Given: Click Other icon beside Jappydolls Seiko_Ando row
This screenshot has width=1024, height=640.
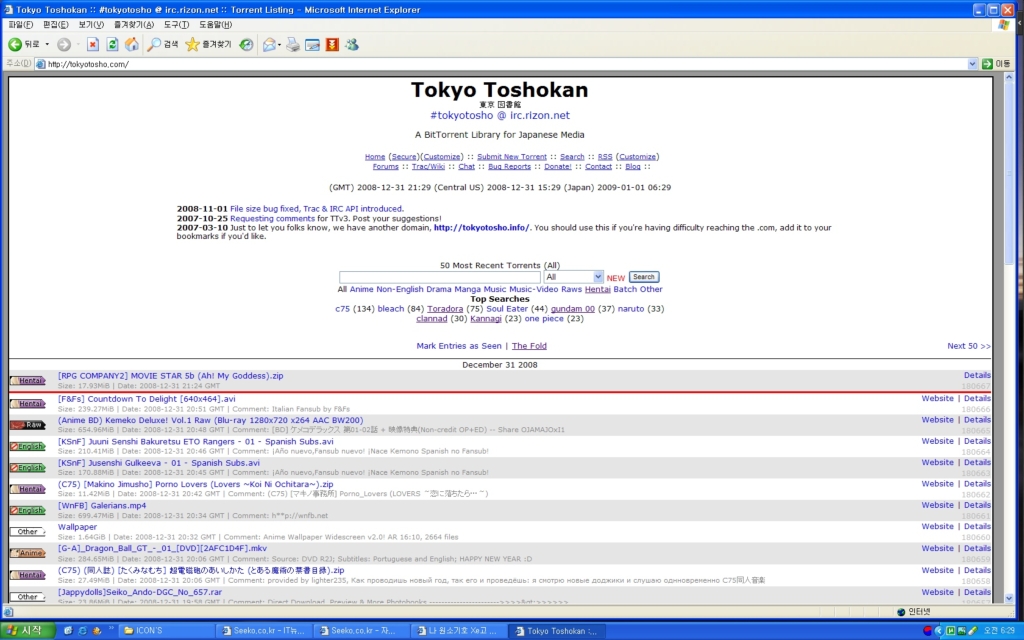Looking at the screenshot, I should 28,597.
